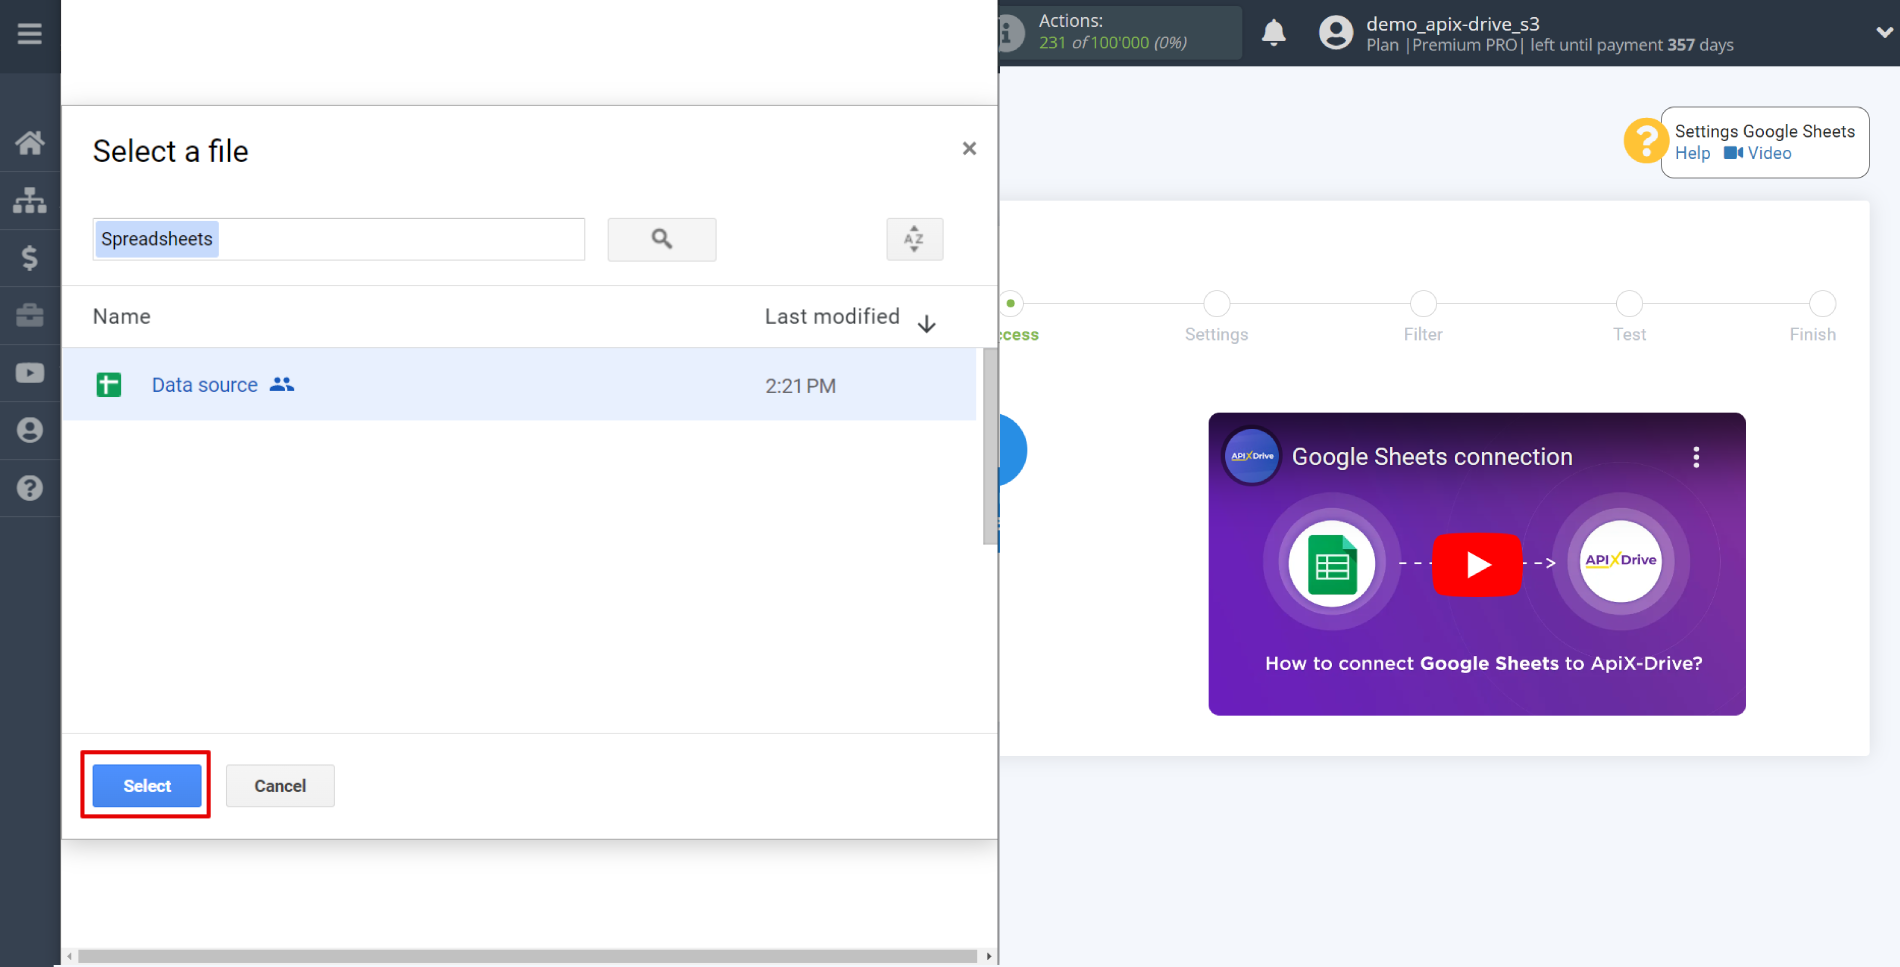Screen dimensions: 1900x967
Task: Click the Finish step marker
Action: [1822, 303]
